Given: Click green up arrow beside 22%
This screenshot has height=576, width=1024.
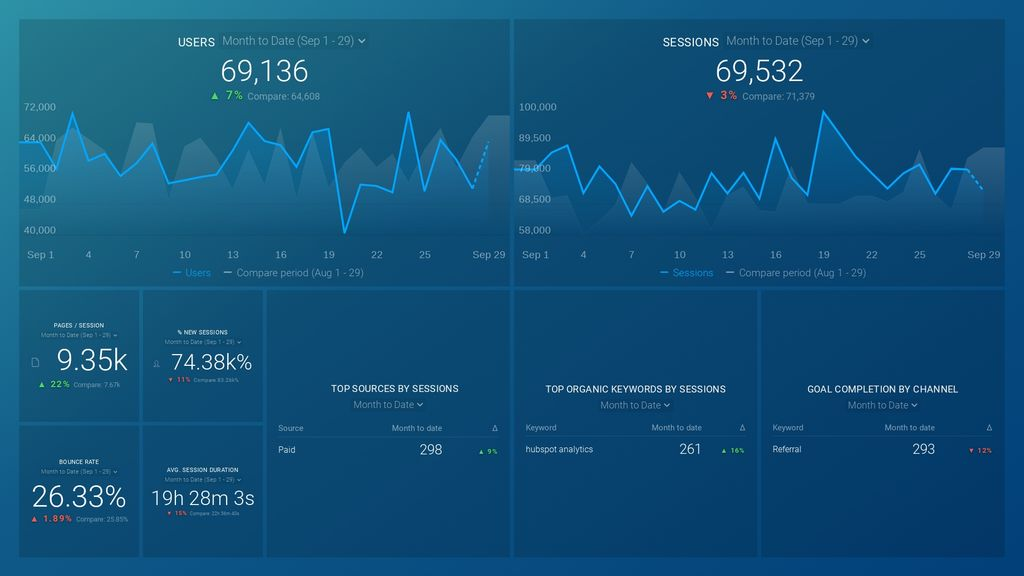Looking at the screenshot, I should [x=42, y=385].
